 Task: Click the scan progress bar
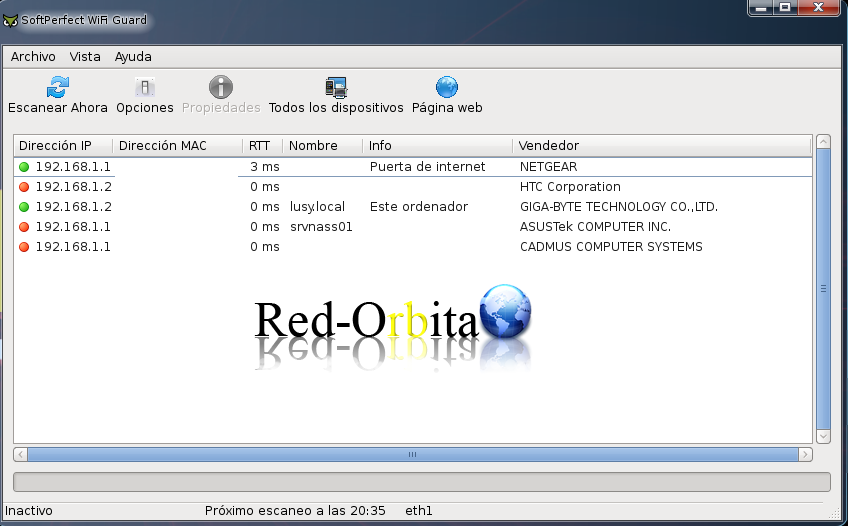(x=421, y=482)
